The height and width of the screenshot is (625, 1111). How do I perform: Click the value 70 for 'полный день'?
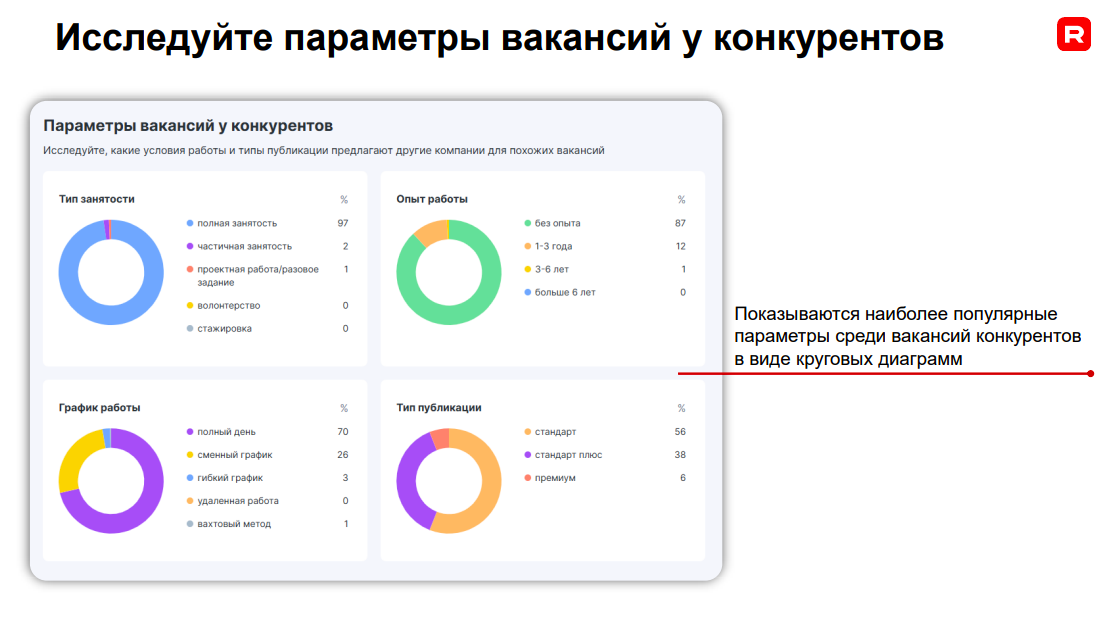tap(343, 432)
